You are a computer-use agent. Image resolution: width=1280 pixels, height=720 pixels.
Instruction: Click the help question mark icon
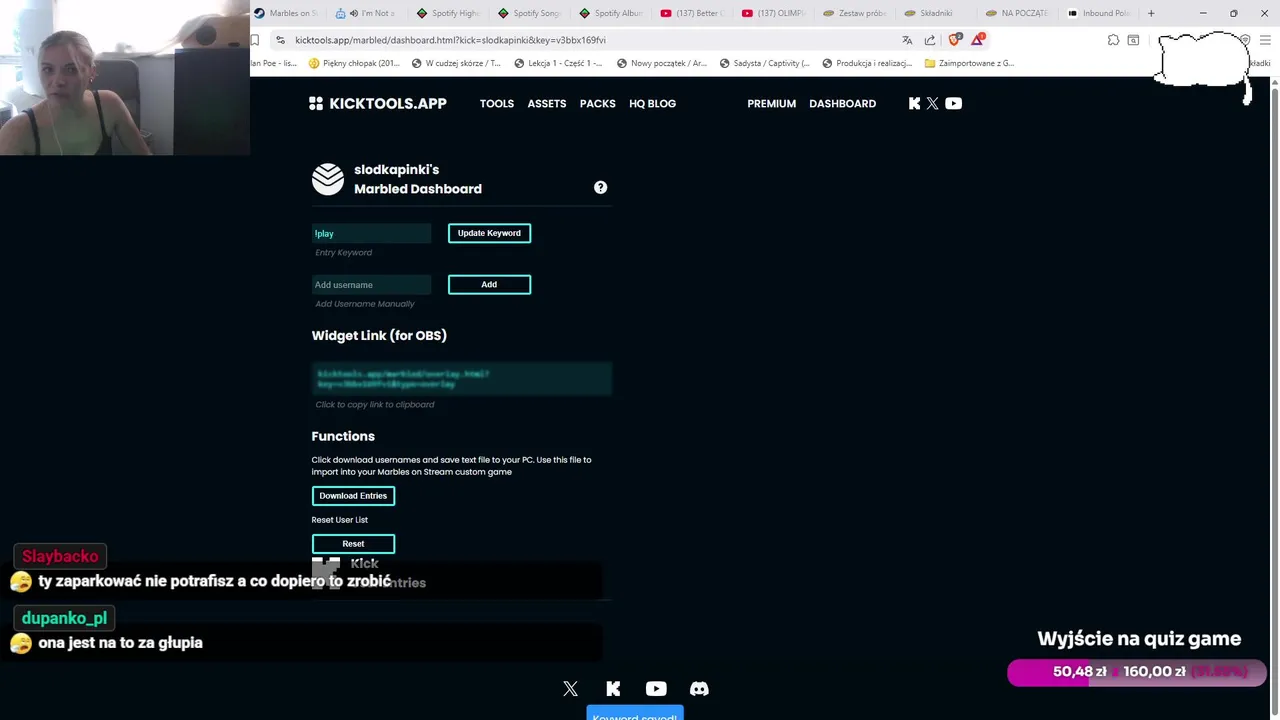click(600, 187)
